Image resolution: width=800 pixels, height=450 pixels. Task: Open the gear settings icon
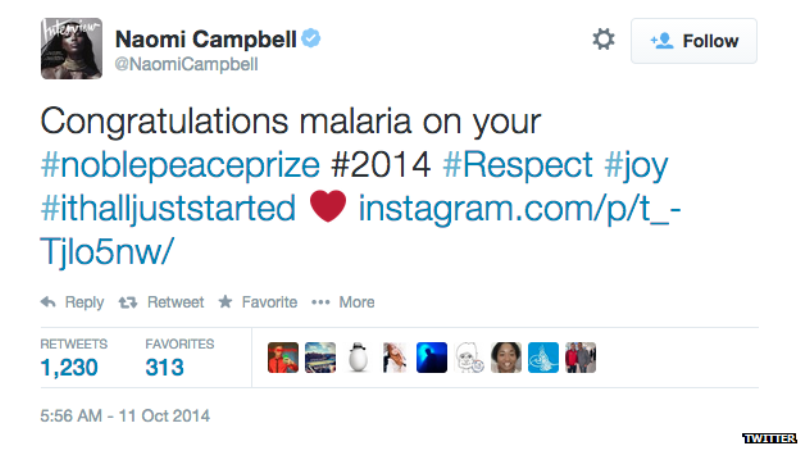[604, 39]
